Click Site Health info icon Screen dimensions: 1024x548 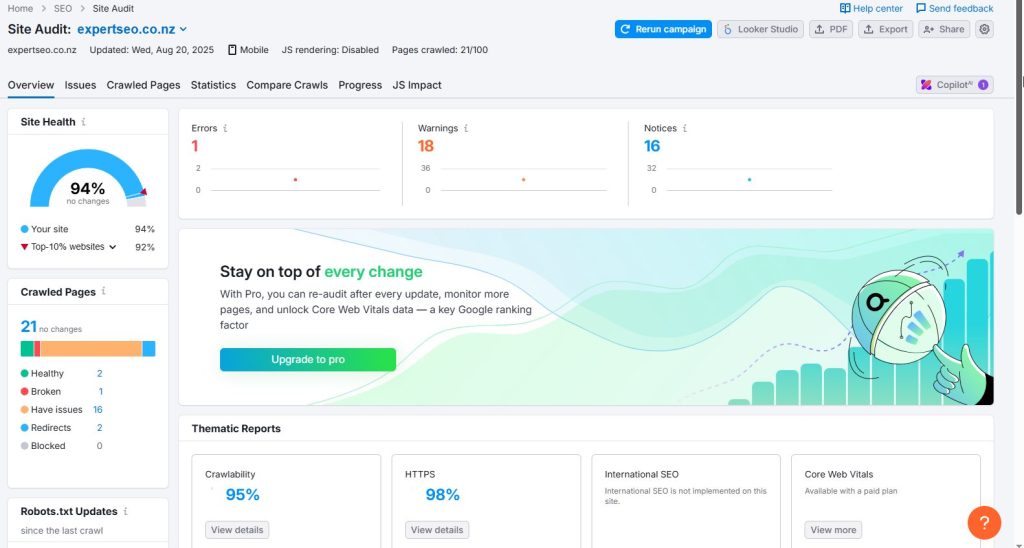pos(84,122)
